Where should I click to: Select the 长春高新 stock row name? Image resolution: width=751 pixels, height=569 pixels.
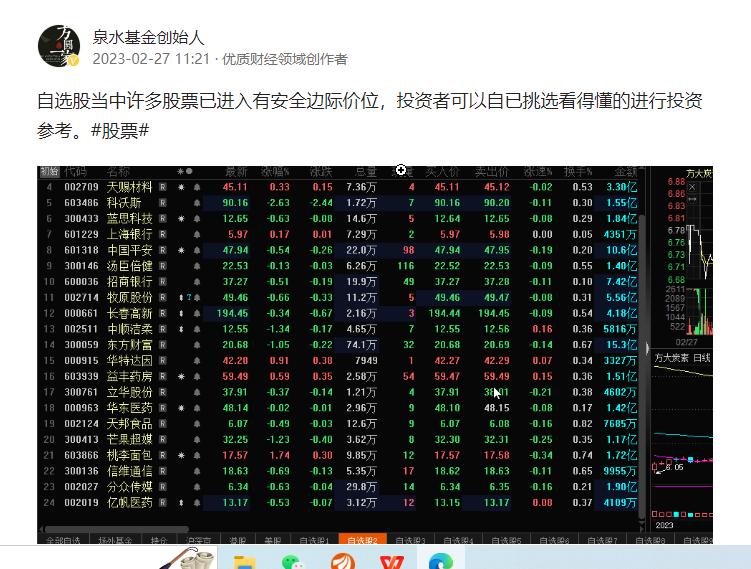click(129, 314)
